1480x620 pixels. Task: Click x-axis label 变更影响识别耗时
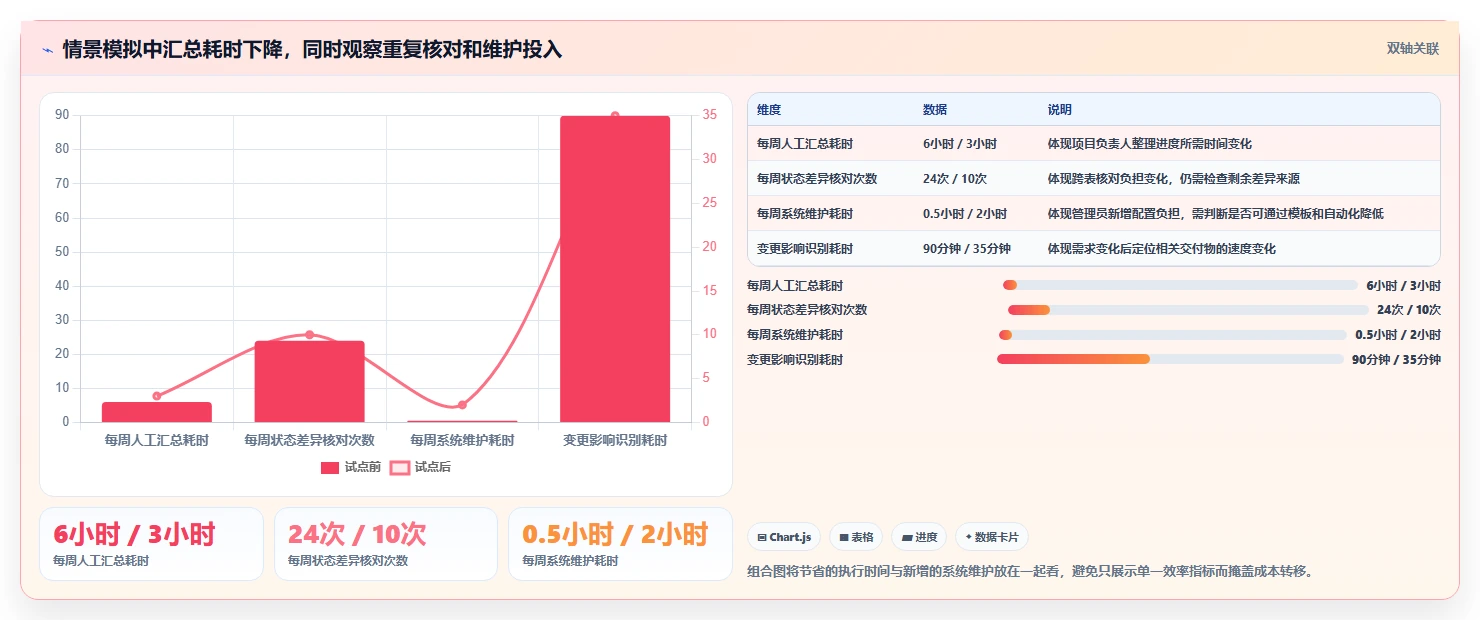(615, 440)
